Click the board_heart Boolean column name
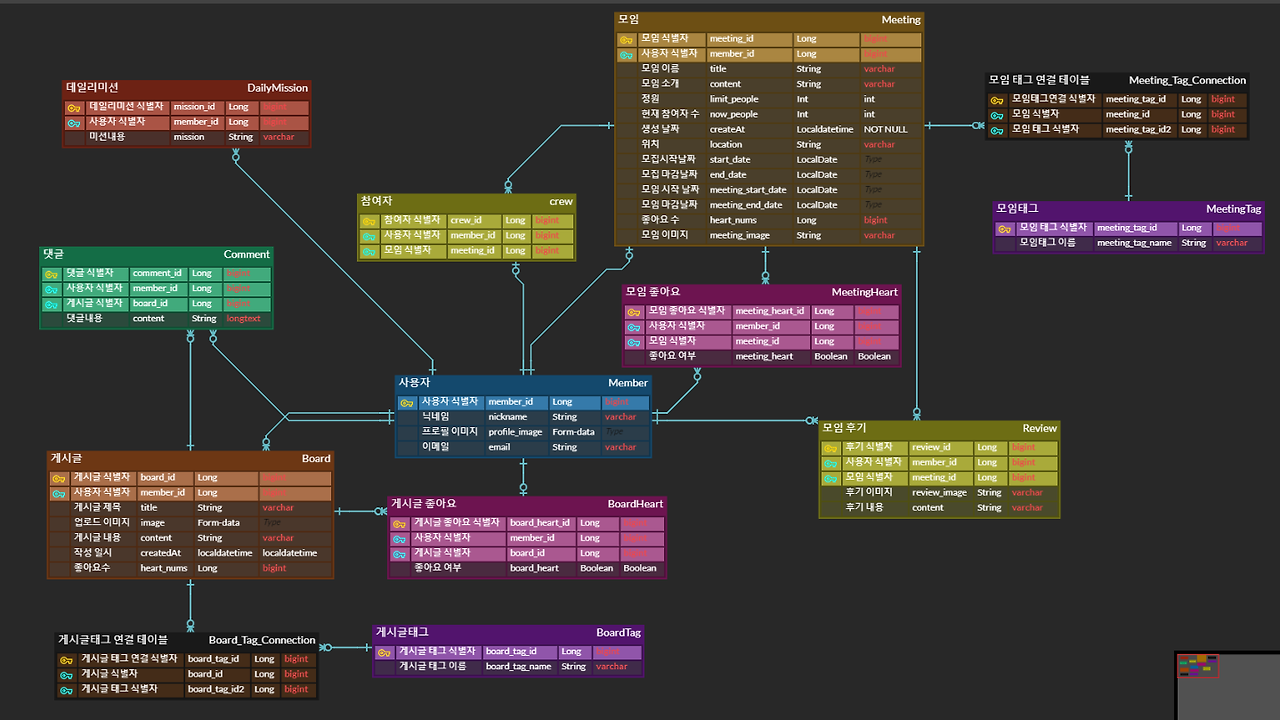Screen dimensions: 1280x720 pyautogui.click(x=534, y=569)
